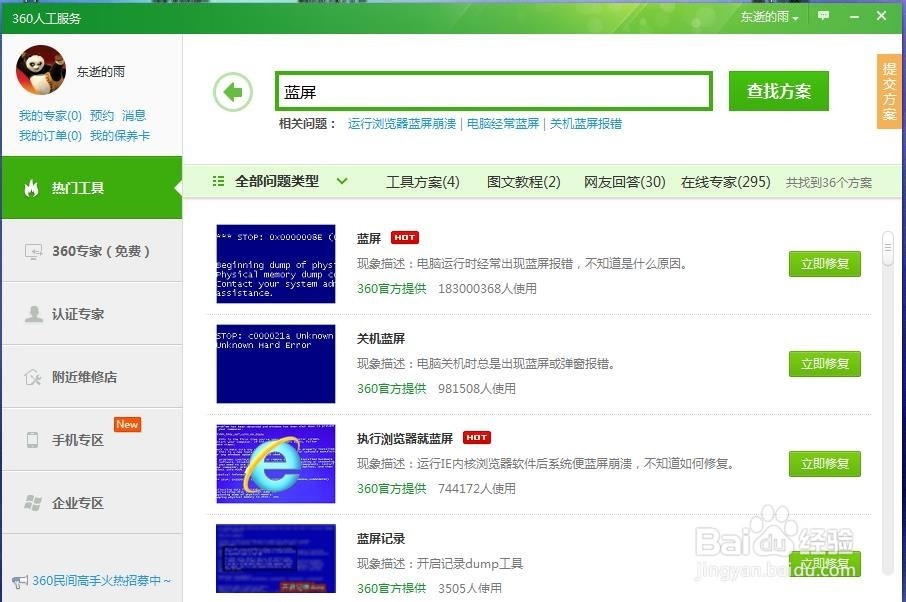Click the search field containing 蓝屏
Screen dimensions: 906x602
pyautogui.click(x=494, y=91)
